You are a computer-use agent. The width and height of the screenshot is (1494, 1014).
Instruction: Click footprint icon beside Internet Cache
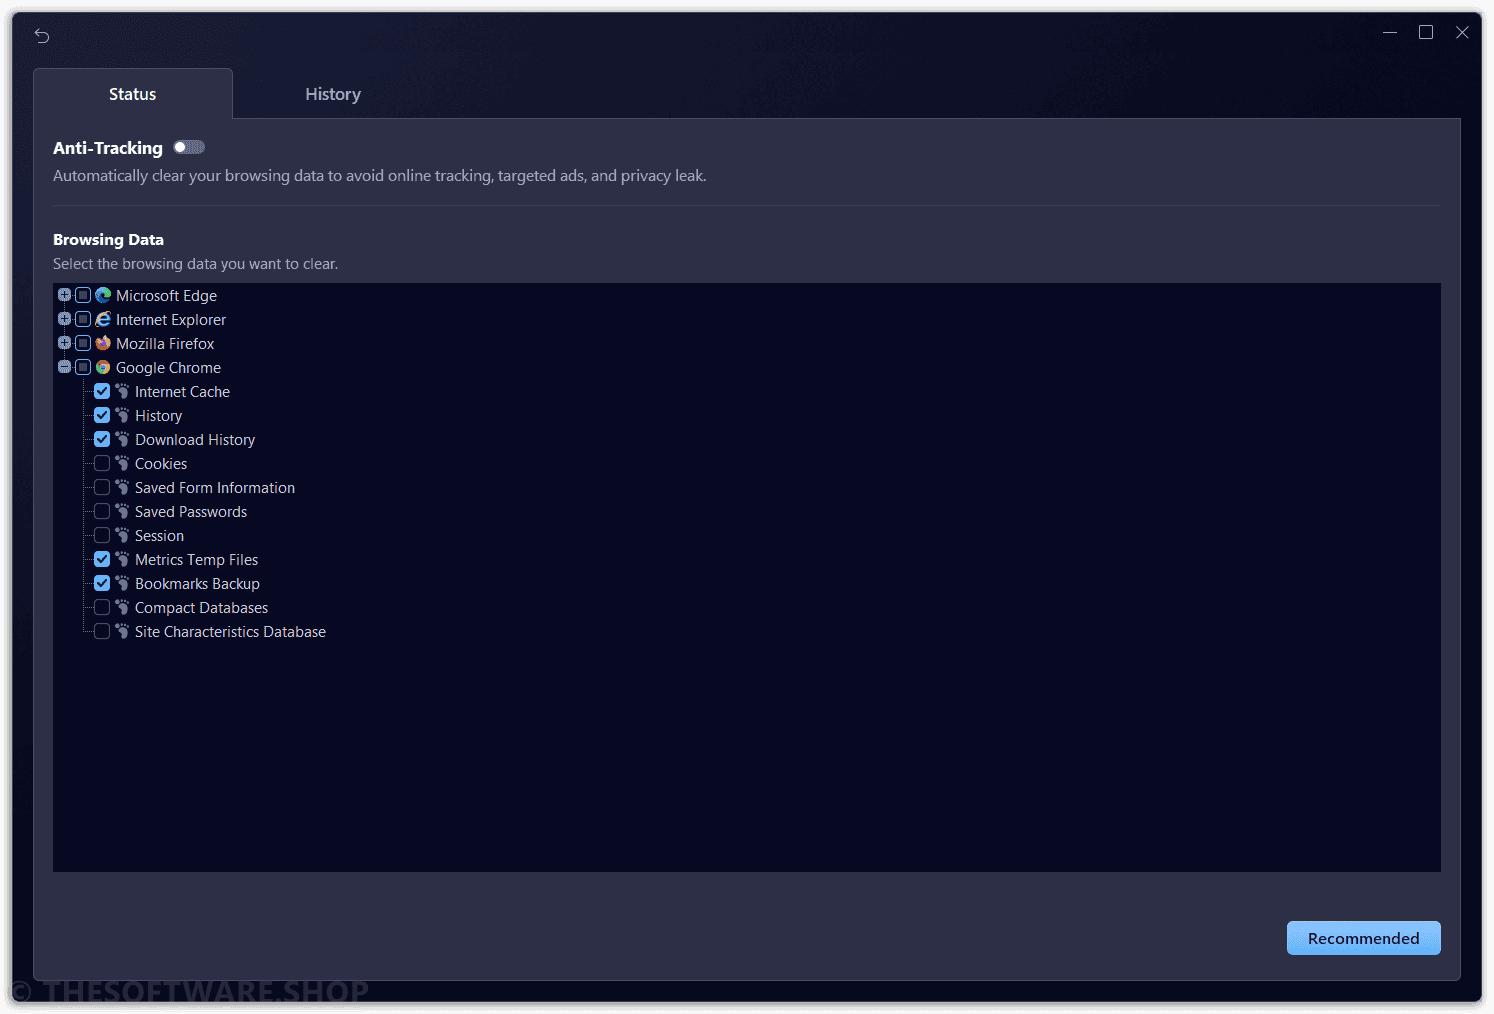click(122, 391)
